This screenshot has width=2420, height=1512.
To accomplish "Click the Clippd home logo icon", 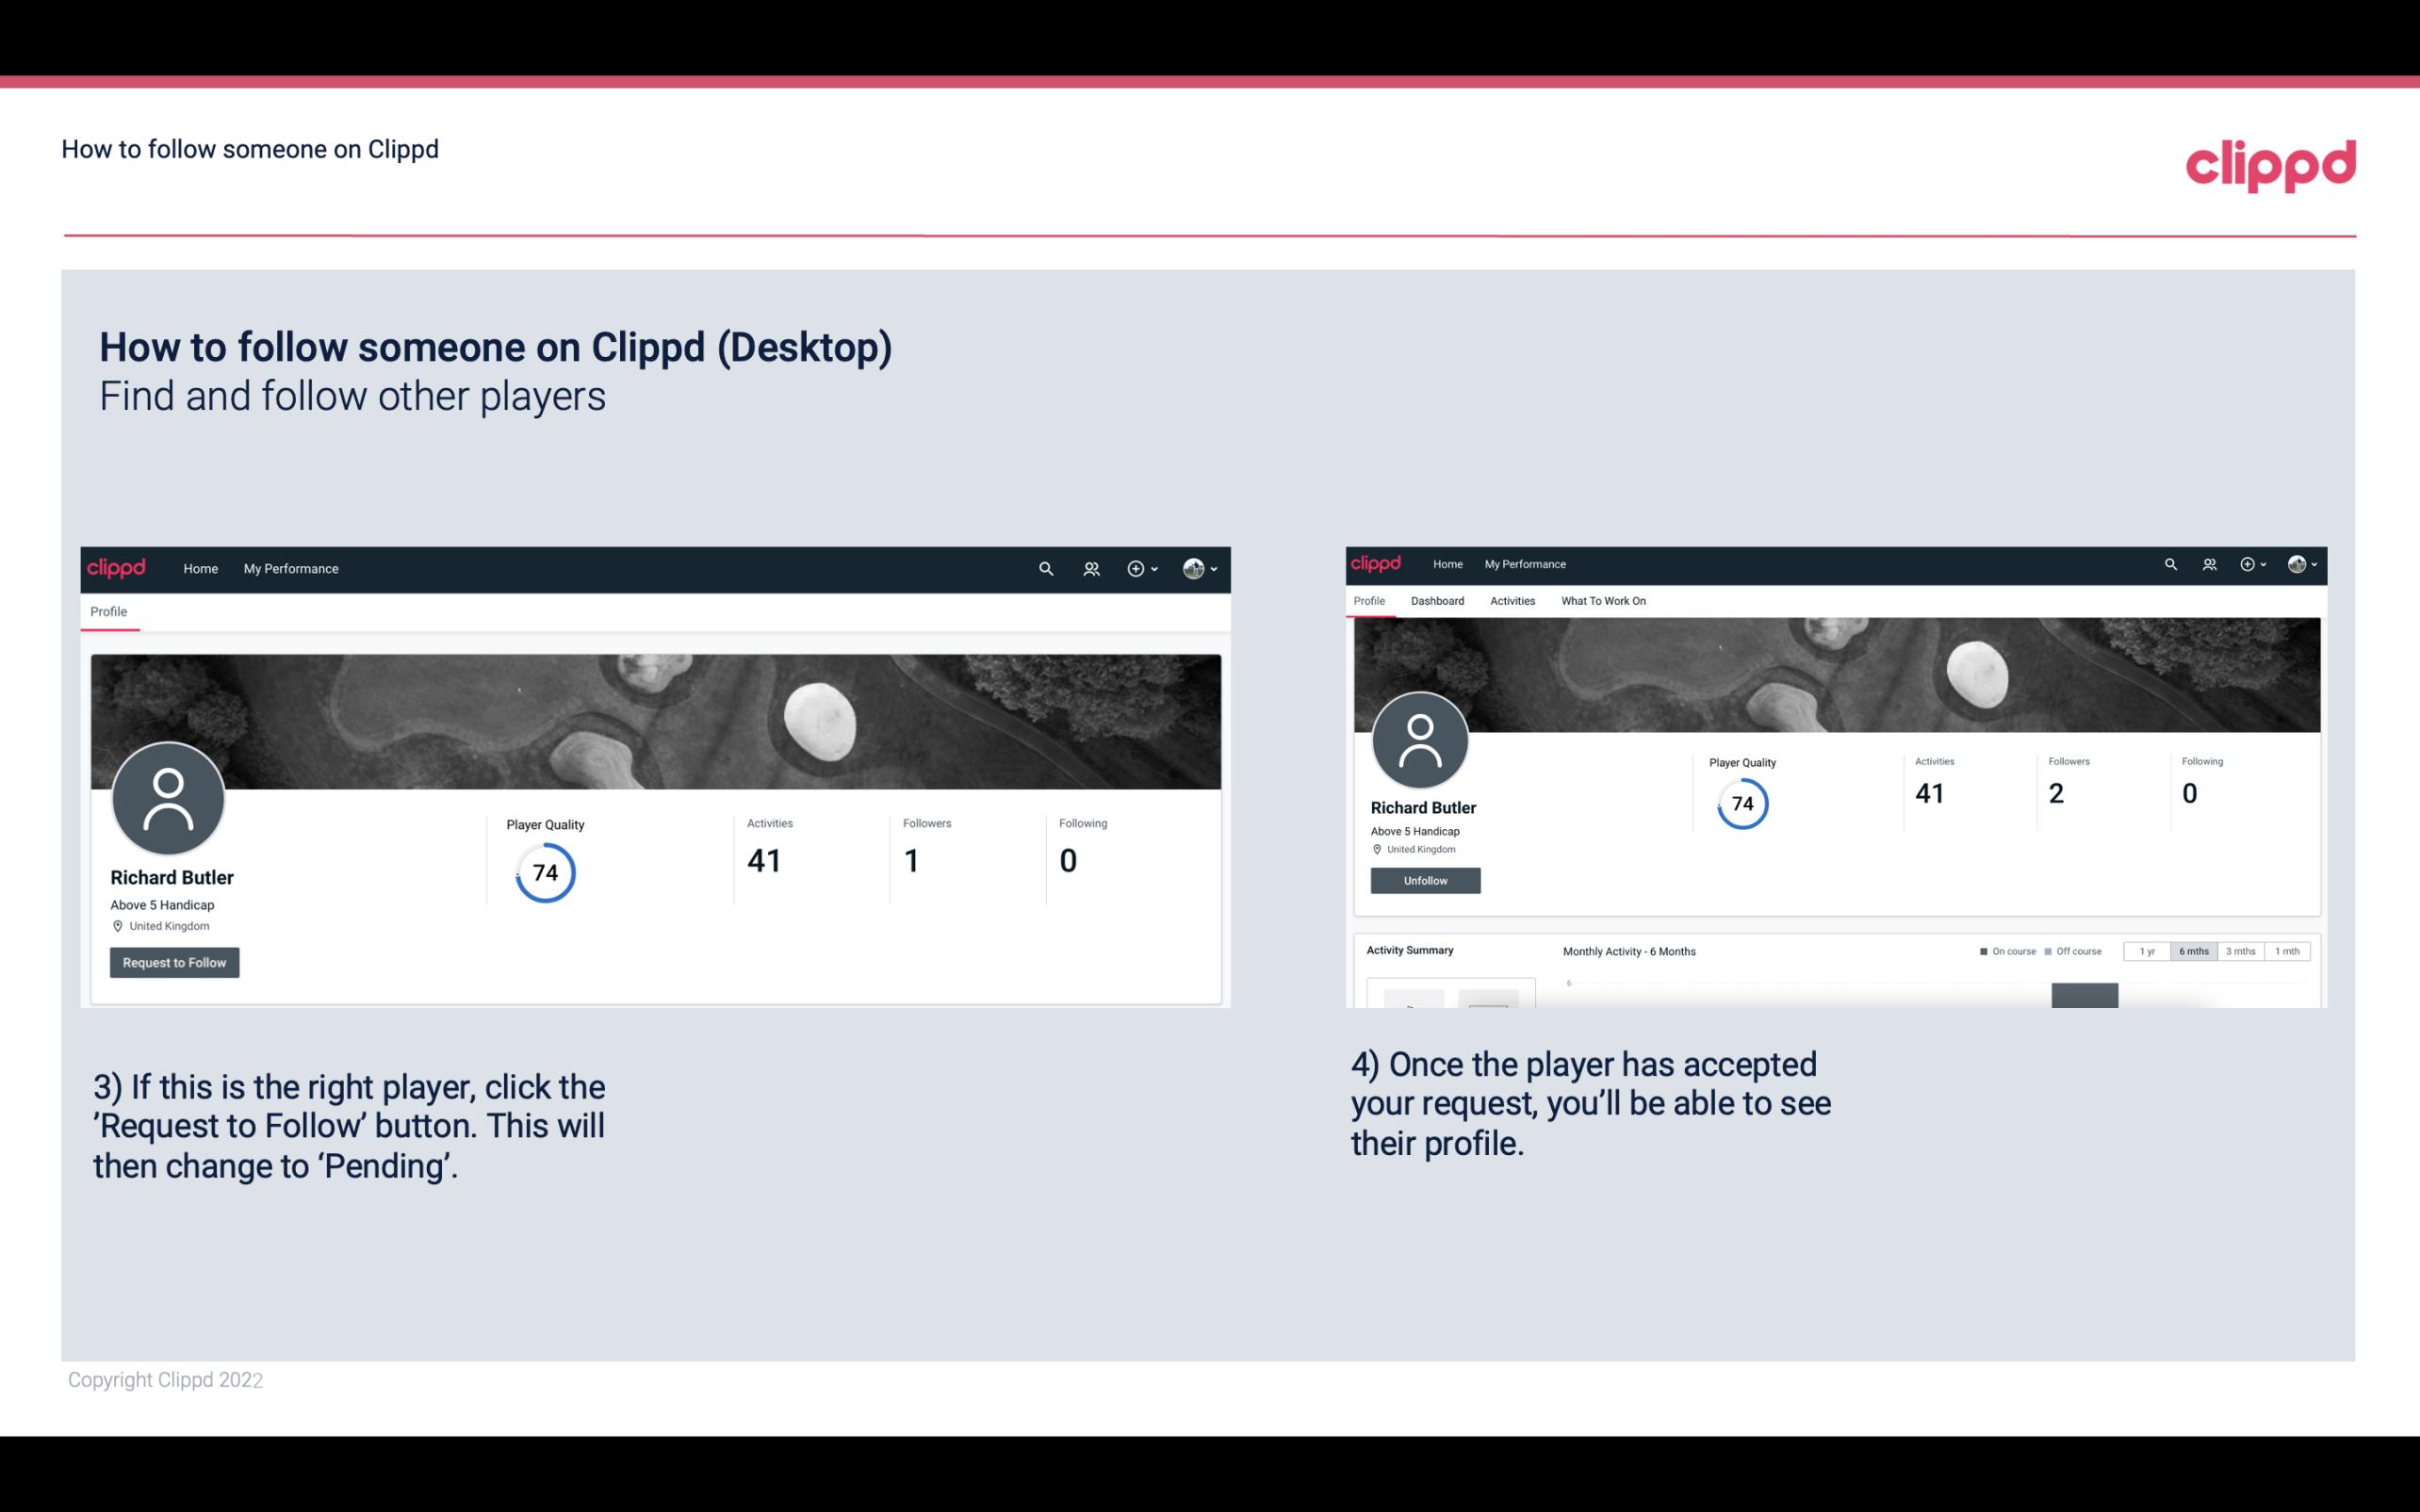I will (115, 568).
